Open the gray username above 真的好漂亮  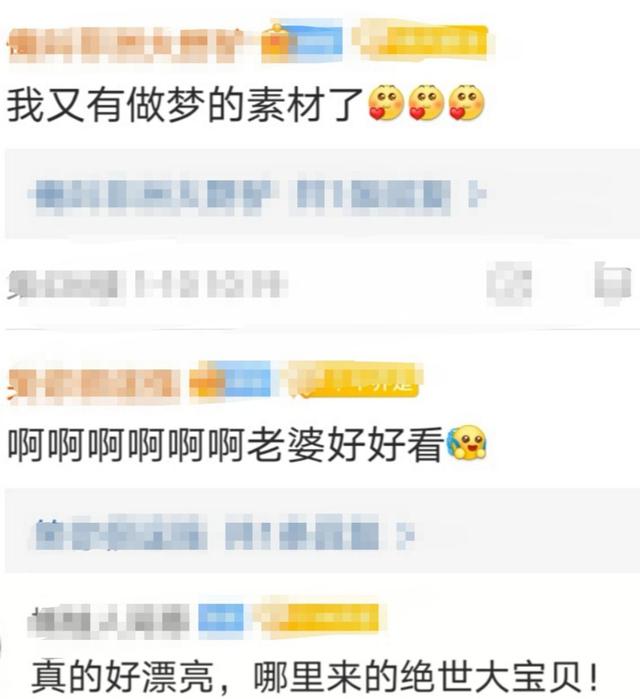point(110,620)
